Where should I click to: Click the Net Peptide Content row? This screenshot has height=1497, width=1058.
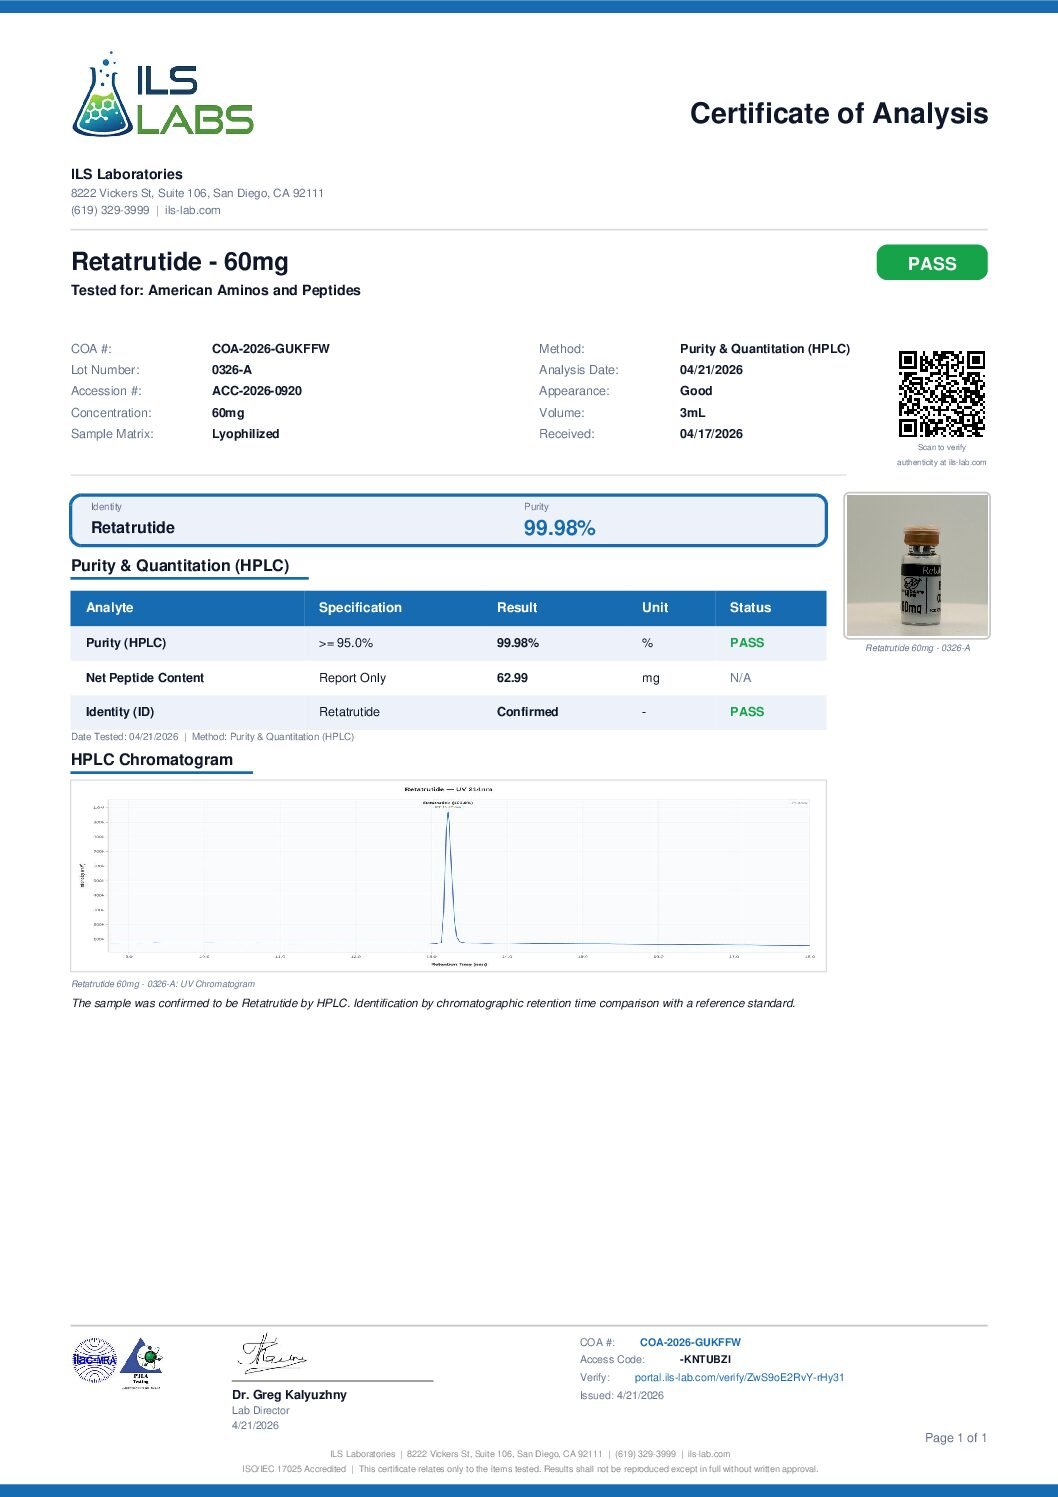(448, 678)
